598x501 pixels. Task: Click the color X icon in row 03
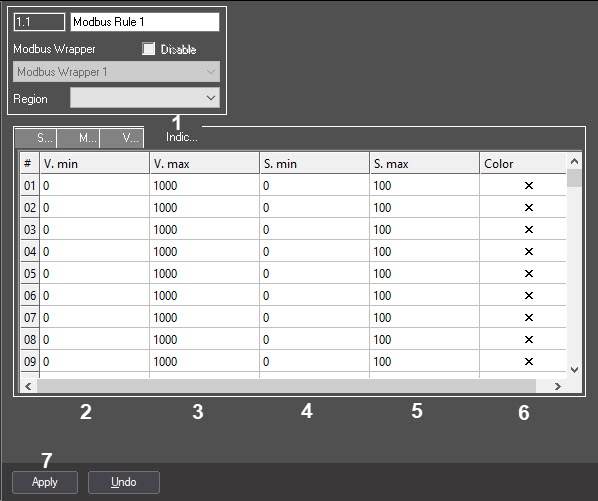point(529,230)
